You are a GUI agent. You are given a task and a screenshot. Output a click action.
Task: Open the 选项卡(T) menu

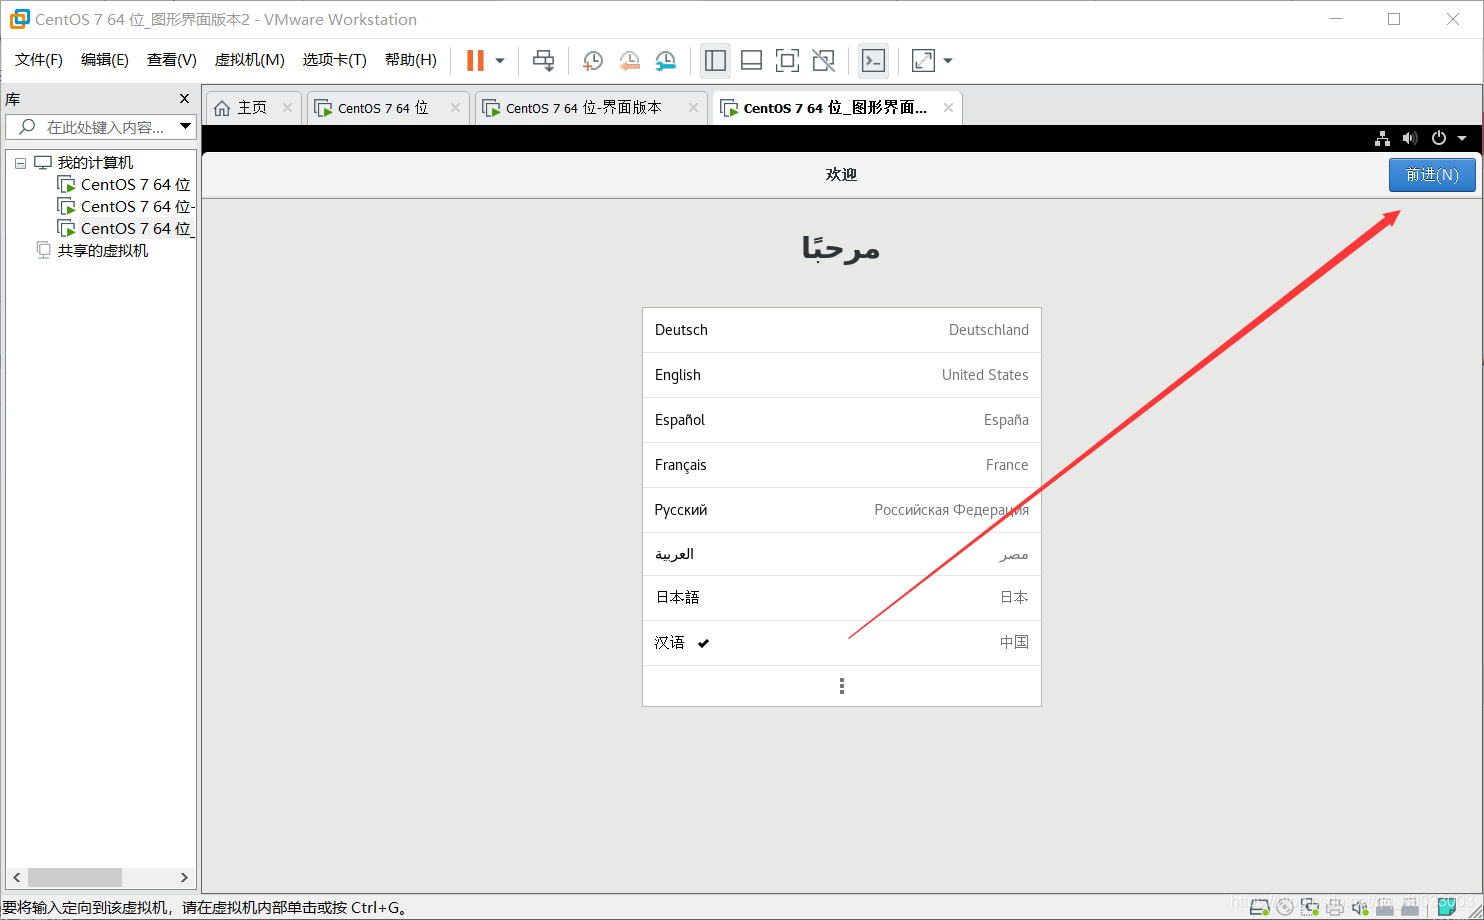click(335, 60)
